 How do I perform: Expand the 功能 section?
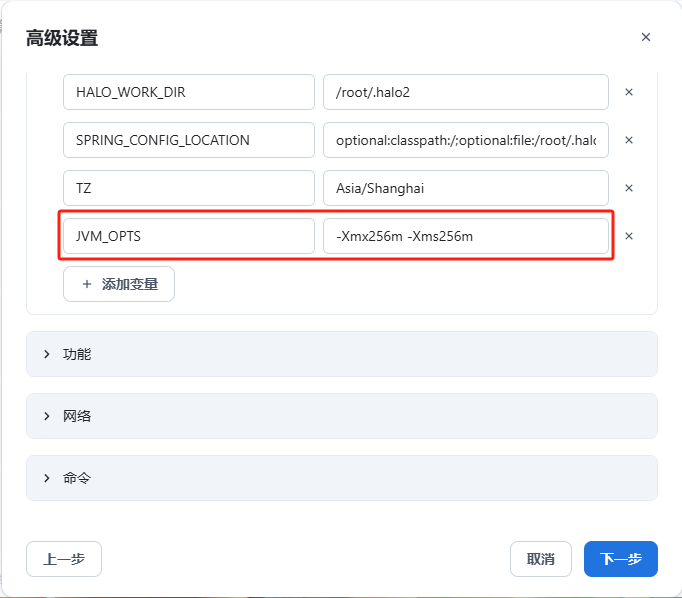pos(342,354)
